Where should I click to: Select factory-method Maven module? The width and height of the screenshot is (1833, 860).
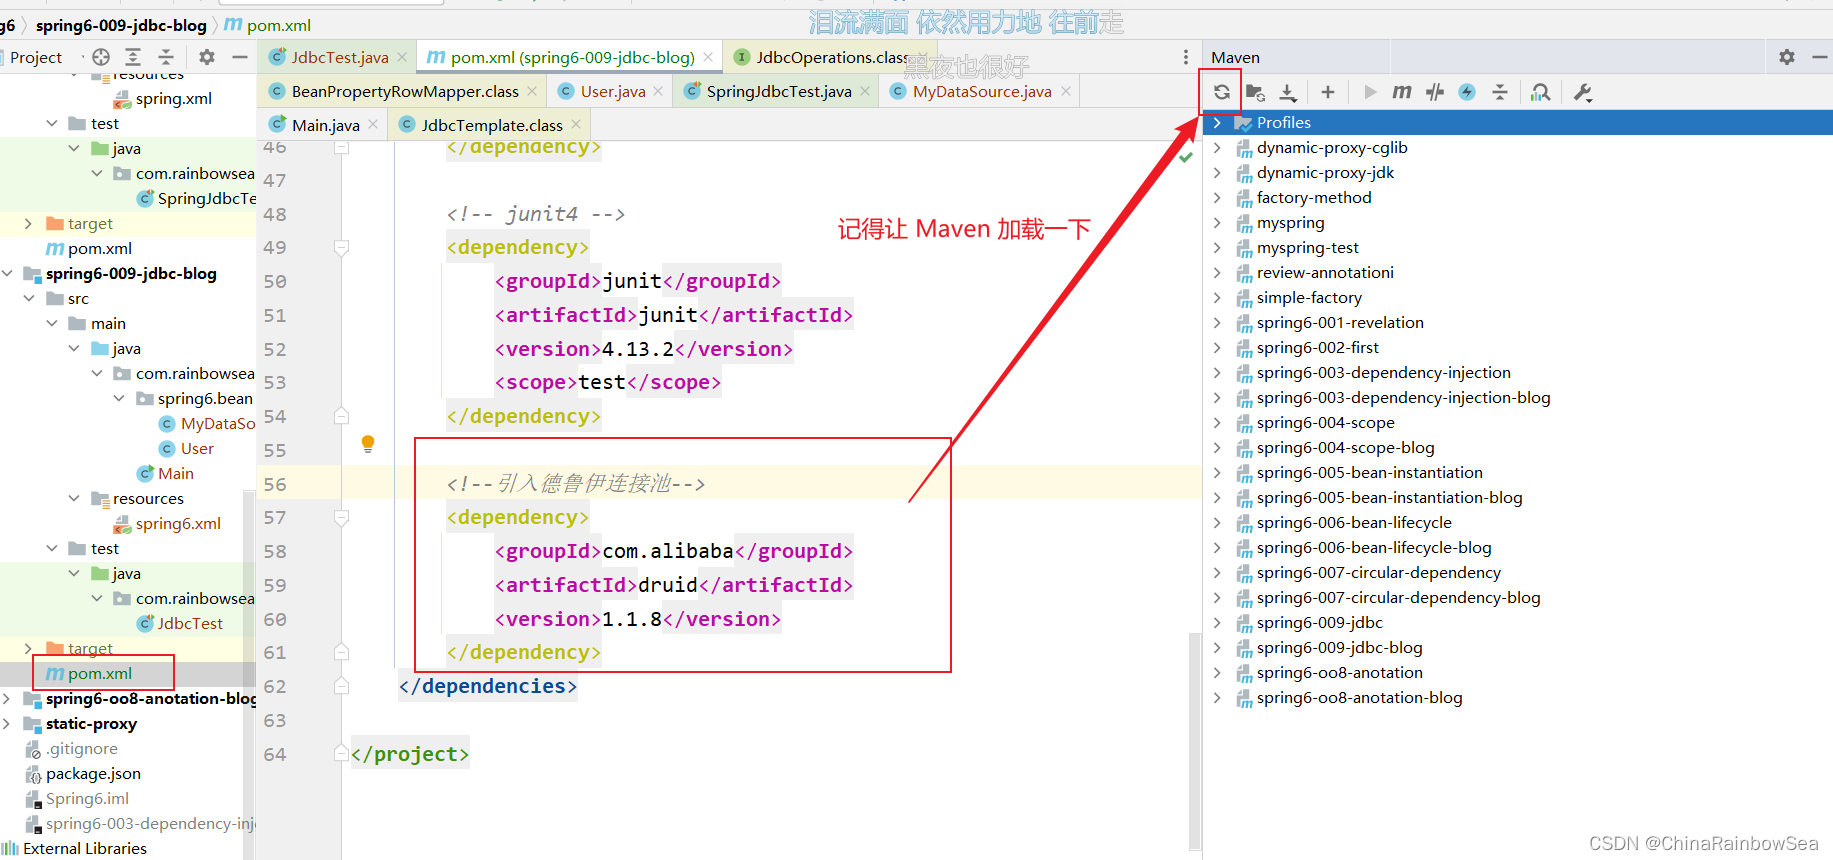tap(1314, 197)
